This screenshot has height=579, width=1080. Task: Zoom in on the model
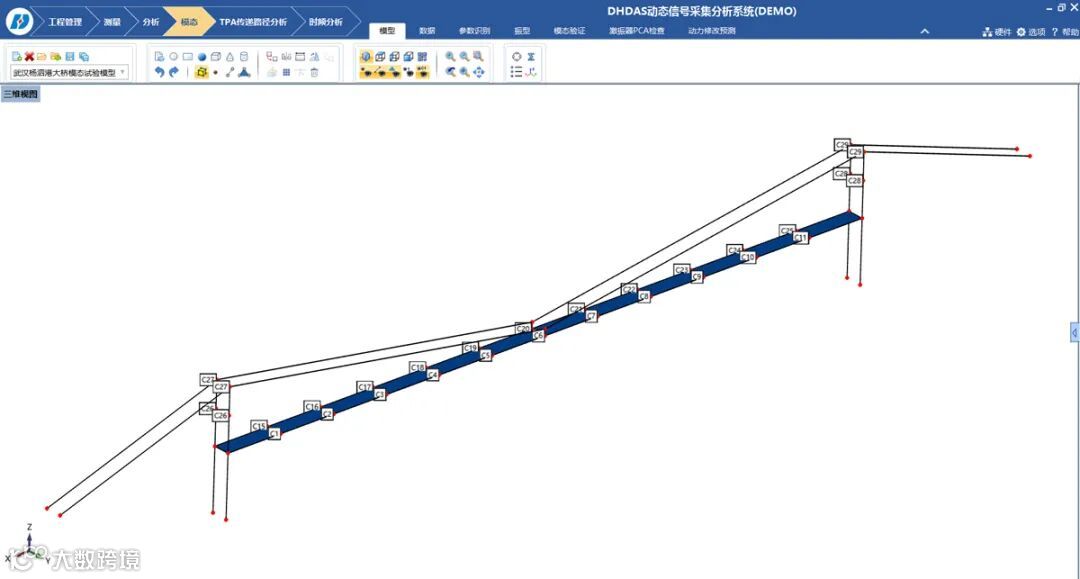coord(450,56)
